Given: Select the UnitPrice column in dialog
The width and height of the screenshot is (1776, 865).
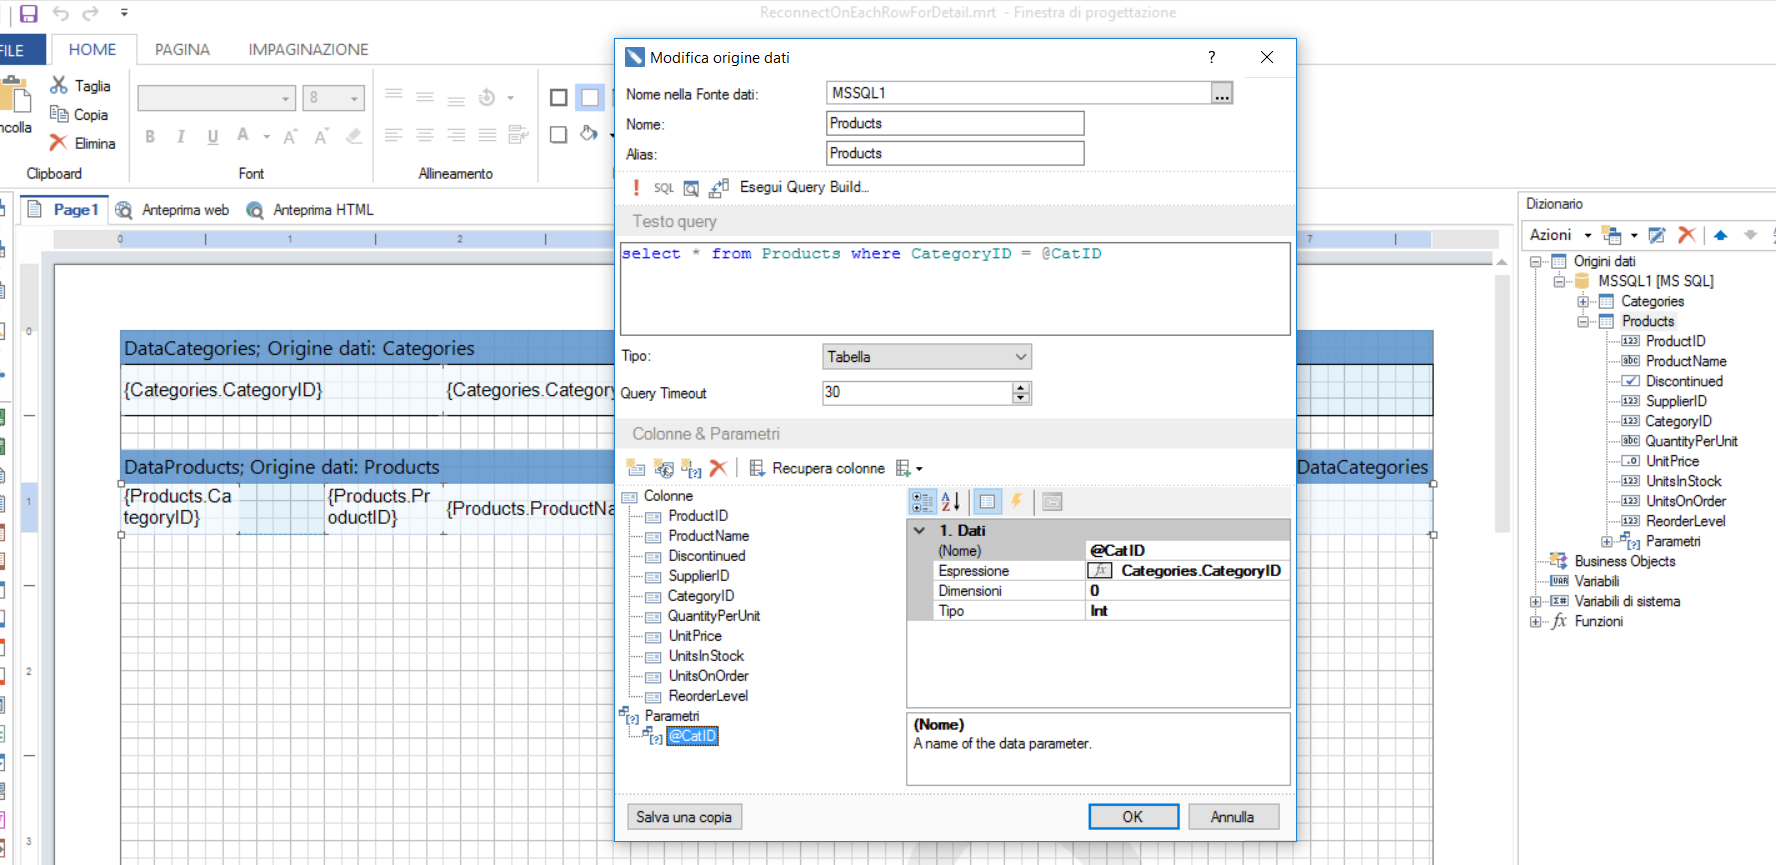Looking at the screenshot, I should (x=695, y=636).
